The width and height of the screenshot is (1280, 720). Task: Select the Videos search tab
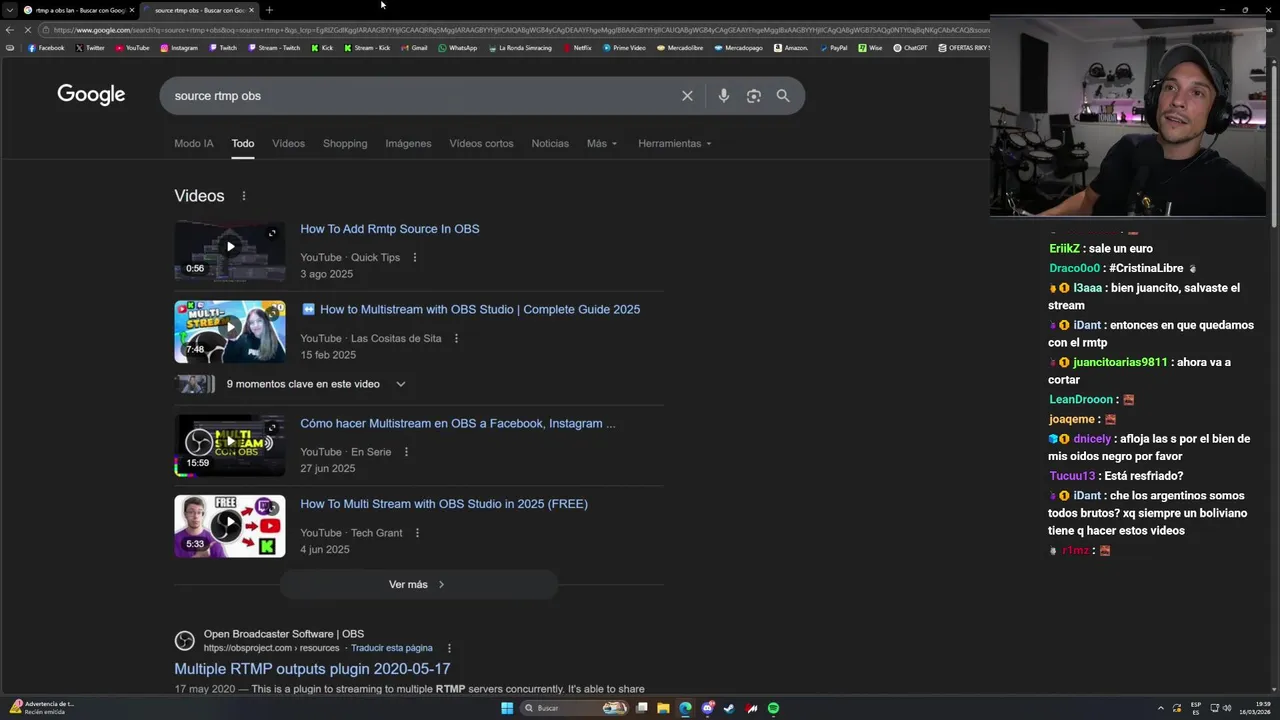288,143
